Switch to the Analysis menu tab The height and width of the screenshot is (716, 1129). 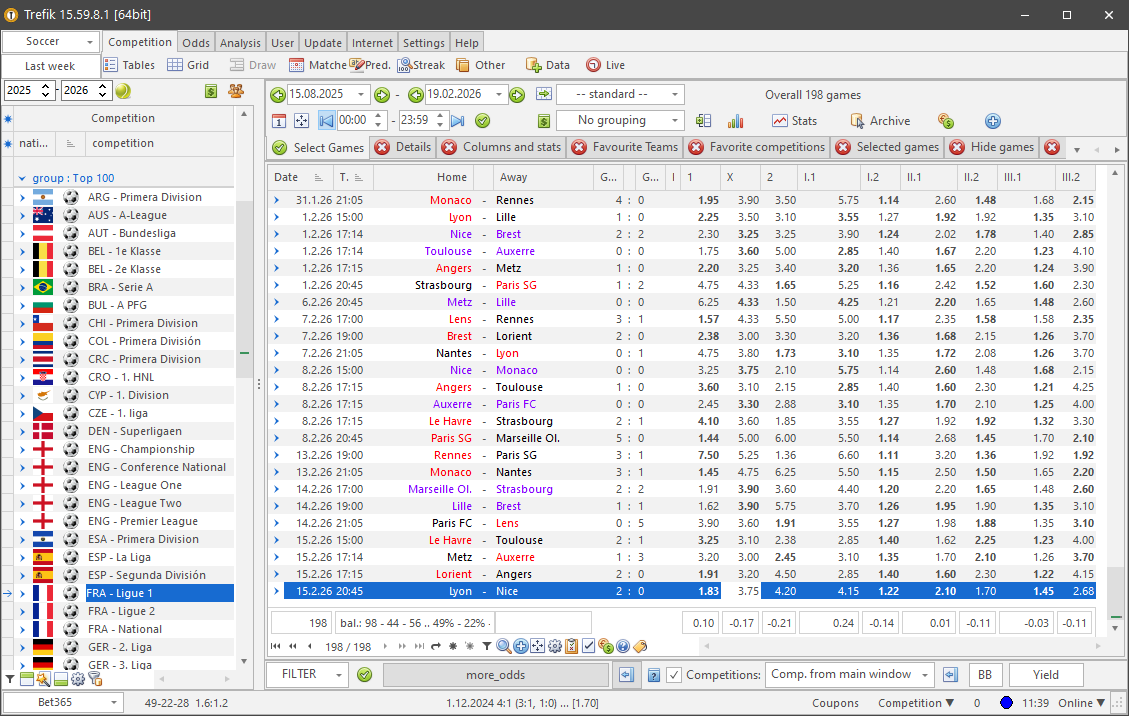[240, 43]
